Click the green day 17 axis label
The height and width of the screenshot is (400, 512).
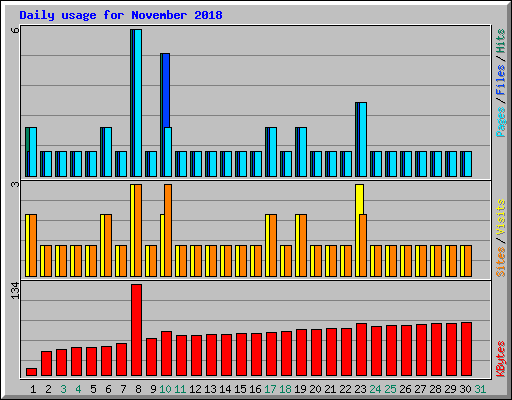click(270, 389)
